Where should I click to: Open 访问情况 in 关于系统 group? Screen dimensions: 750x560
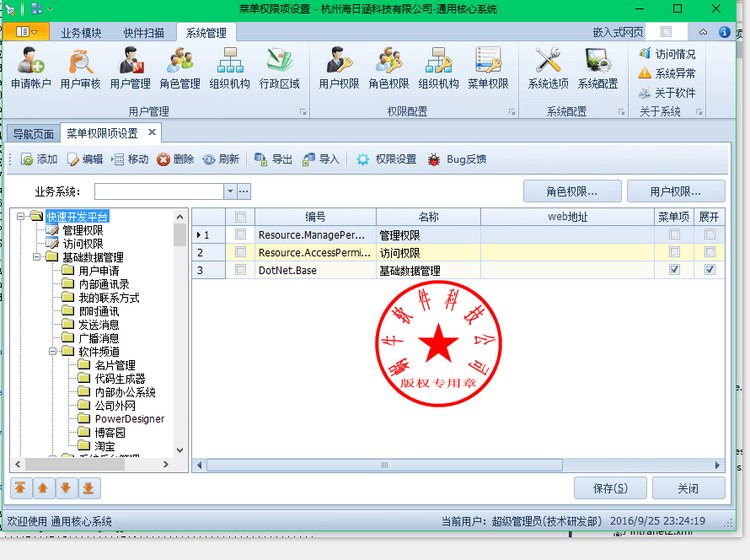667,54
